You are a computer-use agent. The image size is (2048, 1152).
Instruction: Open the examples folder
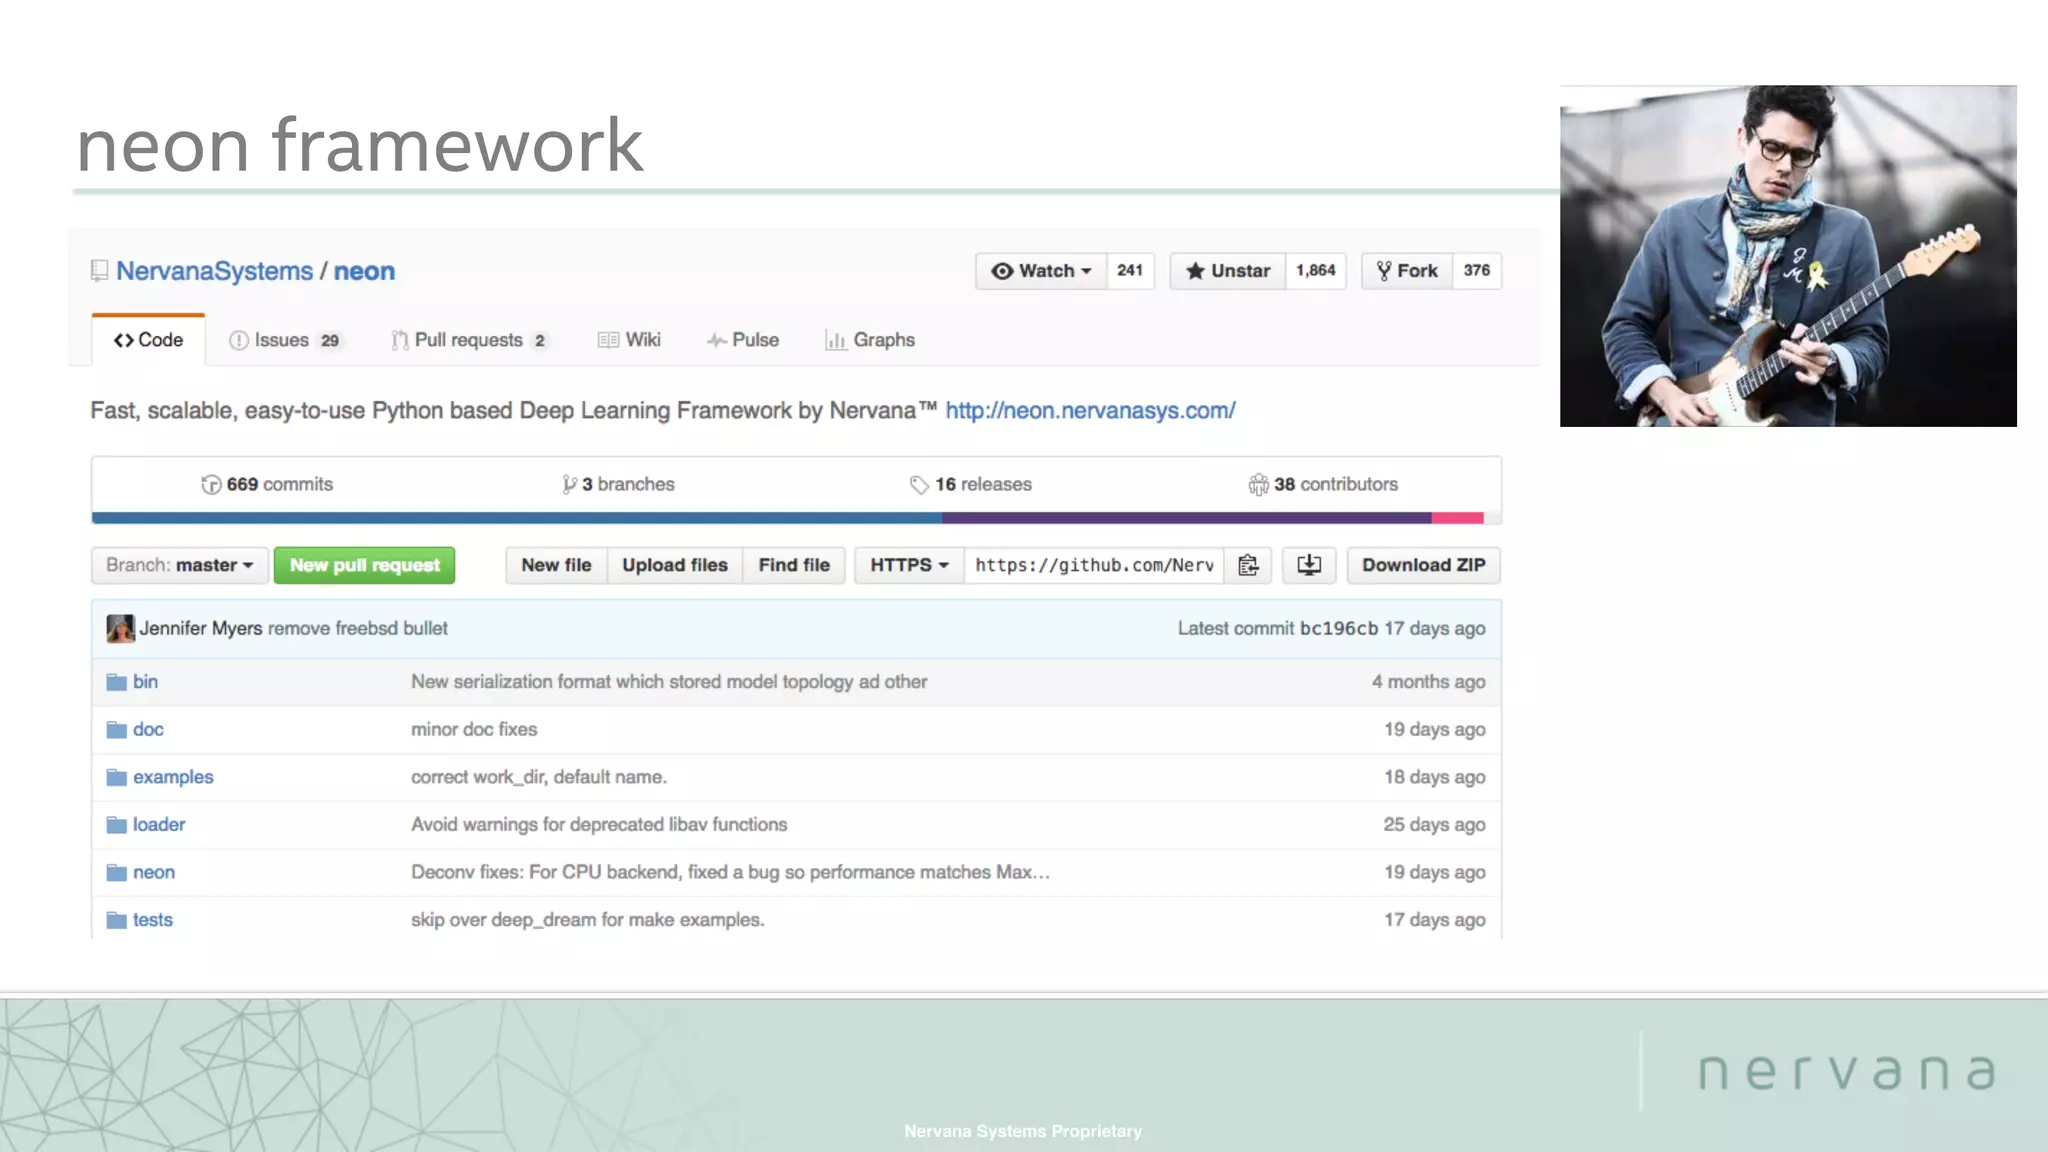tap(173, 777)
